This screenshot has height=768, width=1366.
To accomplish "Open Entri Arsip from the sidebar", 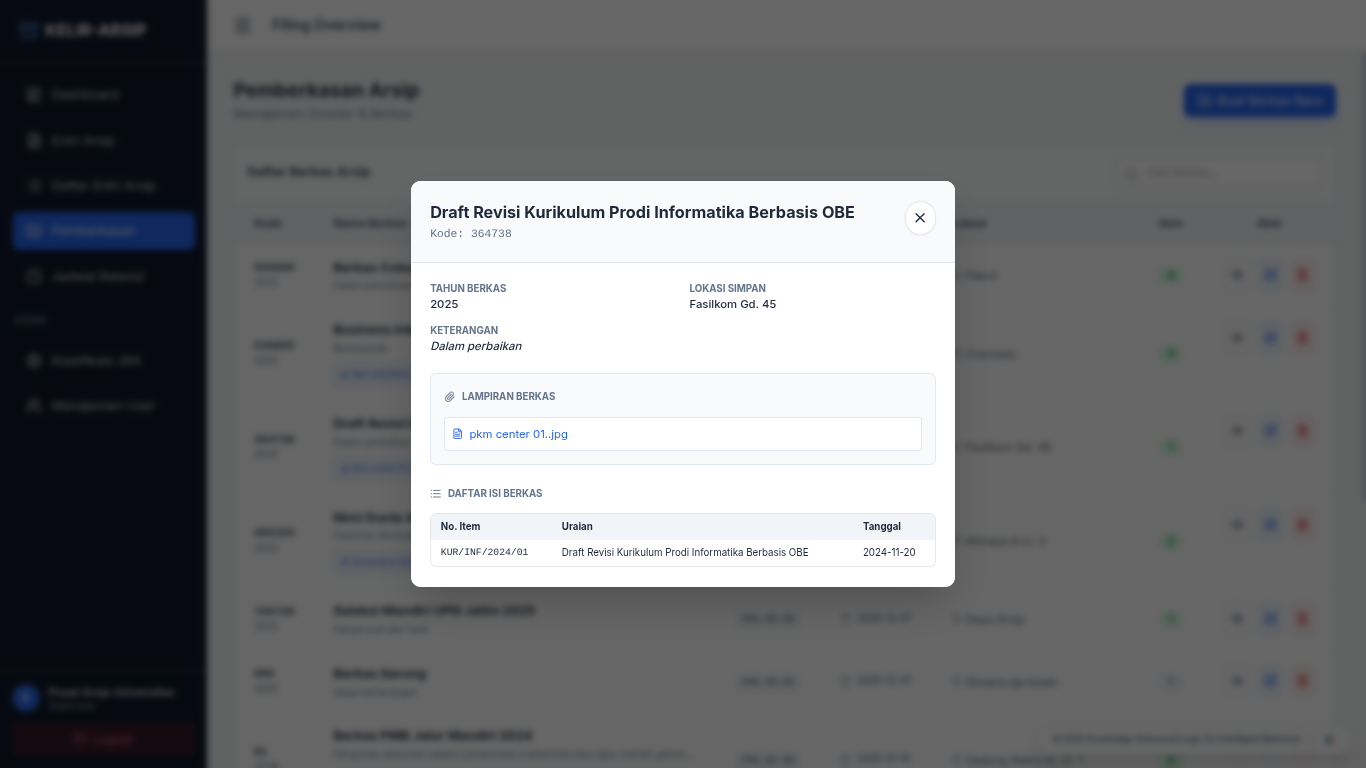I will click(83, 141).
